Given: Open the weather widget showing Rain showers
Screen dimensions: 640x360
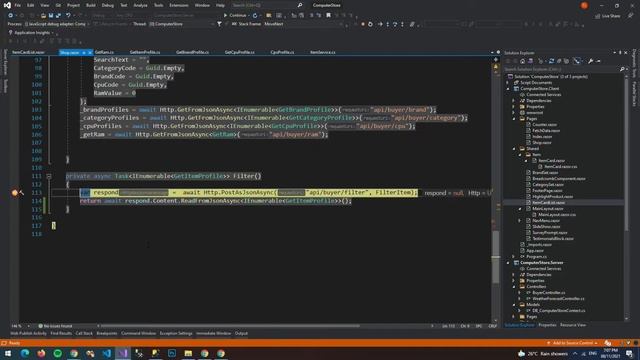Looking at the screenshot, I should coord(543,353).
